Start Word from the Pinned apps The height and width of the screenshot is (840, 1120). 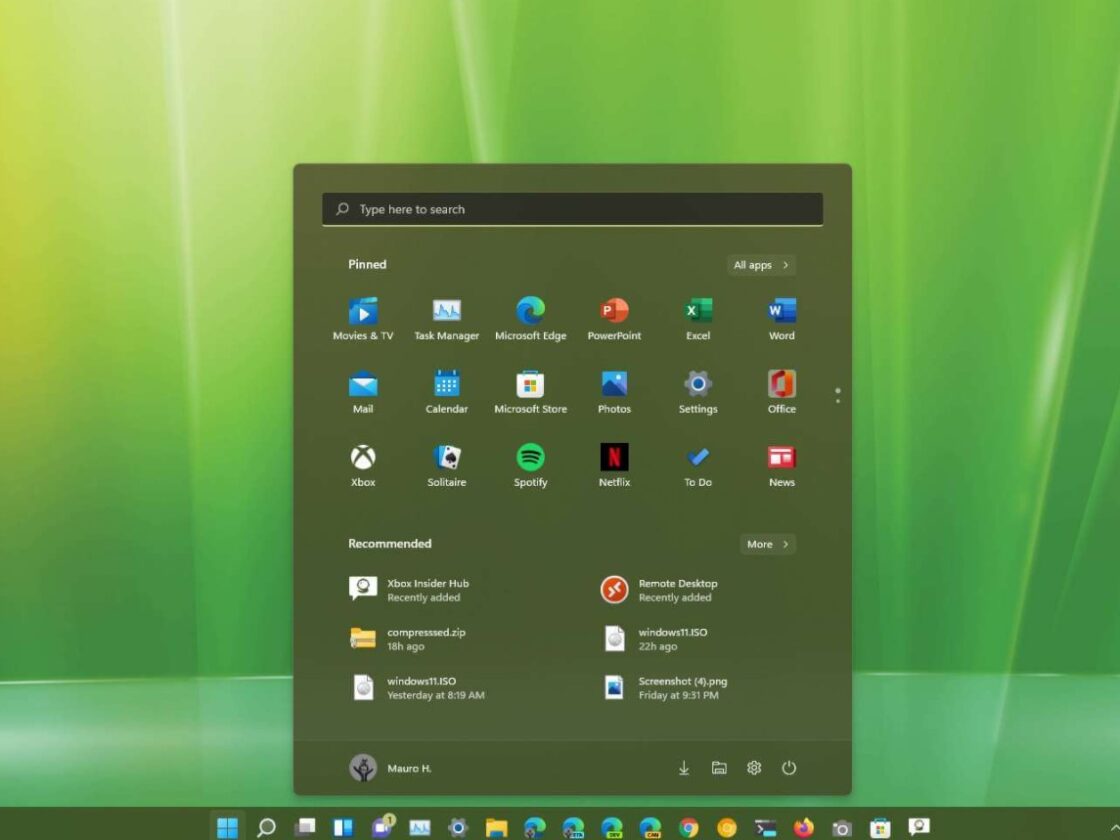(x=781, y=319)
